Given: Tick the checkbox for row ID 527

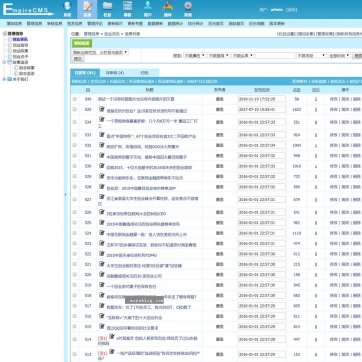Looking at the screenshot, I should click(75, 199).
